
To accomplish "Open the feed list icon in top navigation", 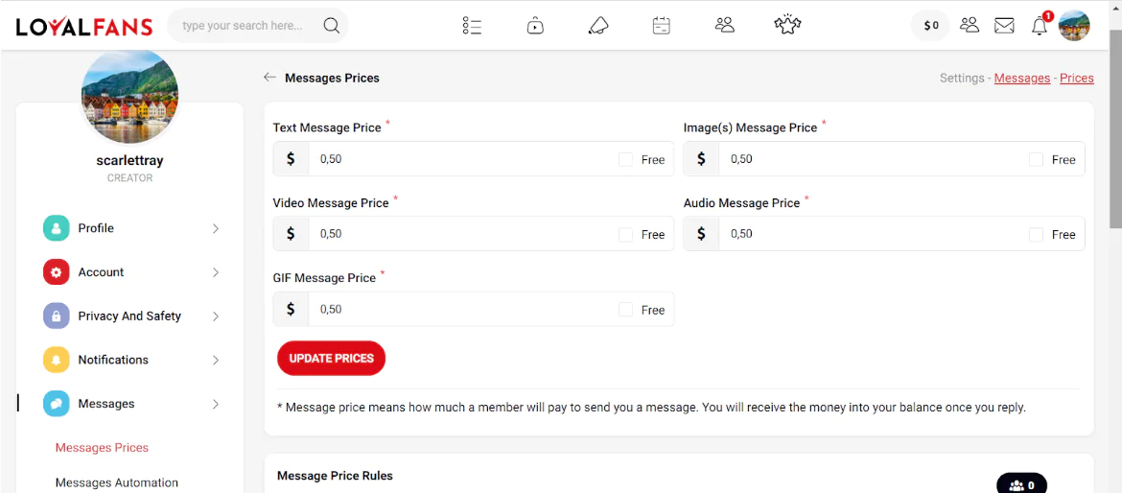I will point(471,26).
